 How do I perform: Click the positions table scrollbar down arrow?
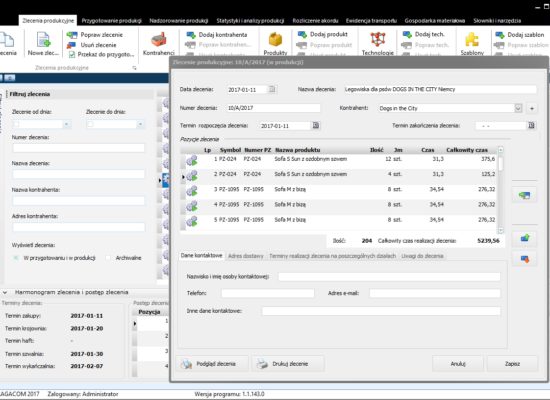click(x=501, y=231)
